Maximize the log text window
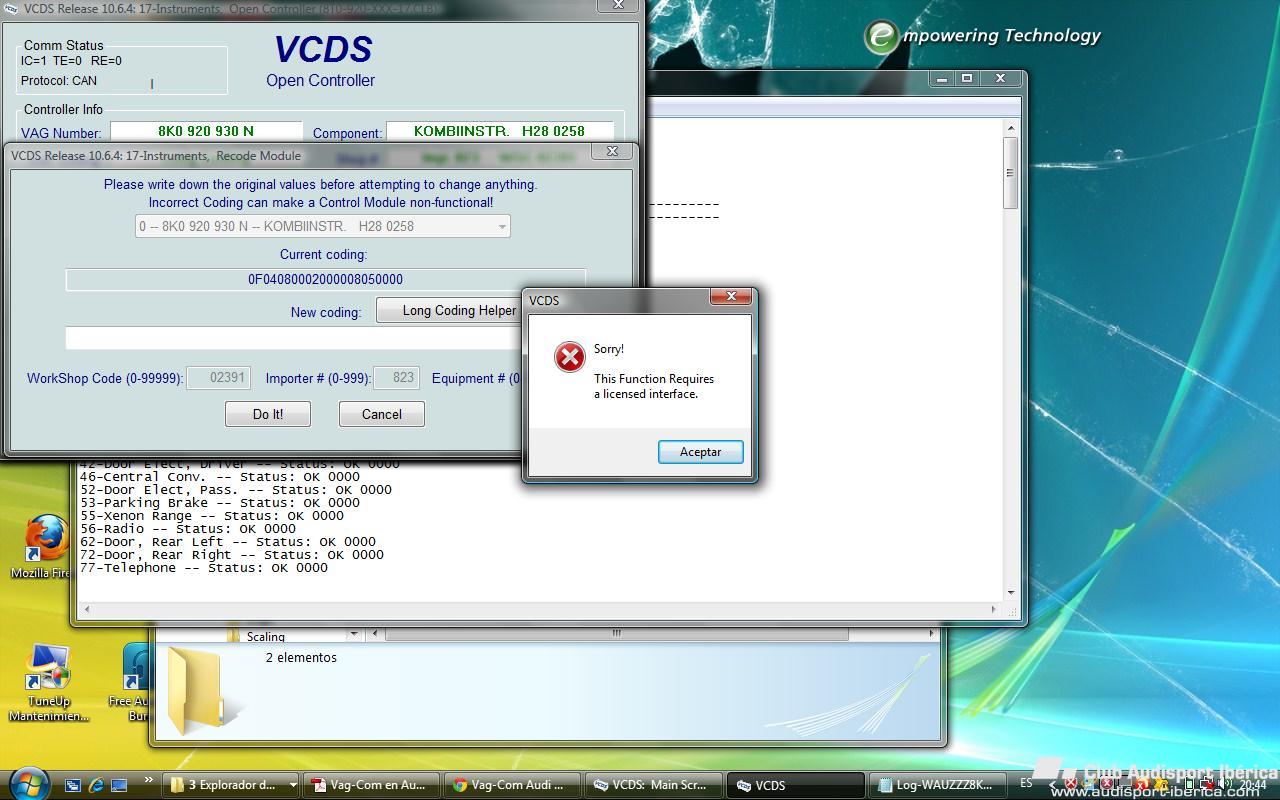The image size is (1280, 800). point(967,78)
